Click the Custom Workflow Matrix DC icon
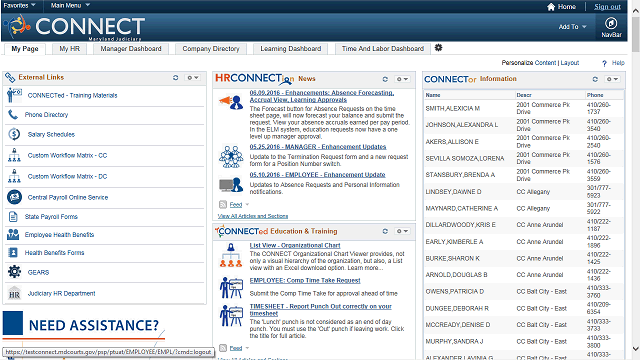Image resolution: width=640 pixels, height=360 pixels. 14,176
